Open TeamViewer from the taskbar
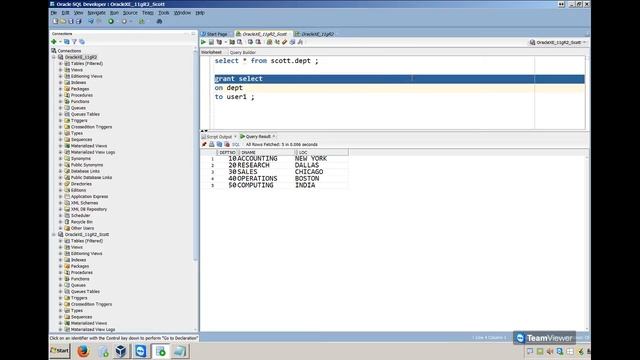This screenshot has width=640, height=360. pyautogui.click(x=140, y=351)
